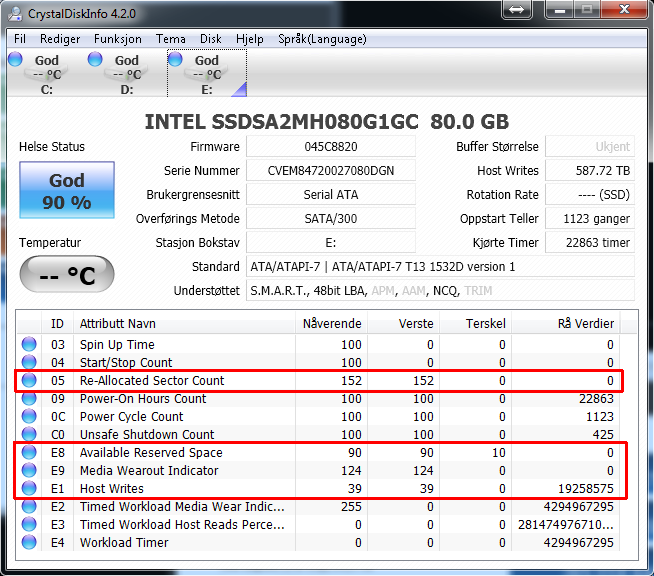The height and width of the screenshot is (576, 654).
Task: Click the Oppstart Teller 1123 ganger field
Action: 590,219
